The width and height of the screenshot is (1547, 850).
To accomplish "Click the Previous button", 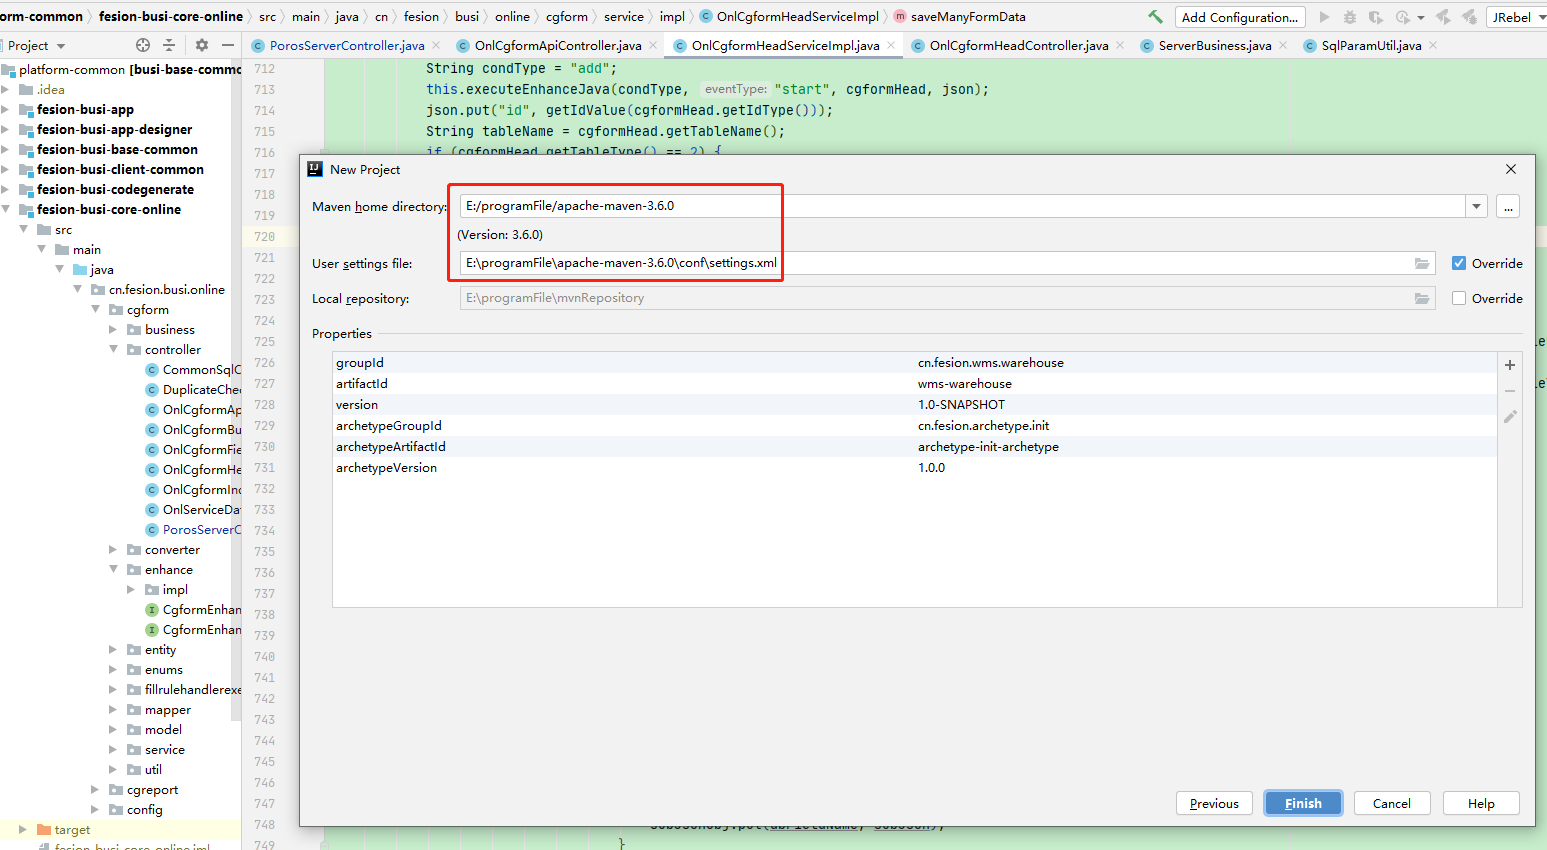I will [x=1215, y=803].
